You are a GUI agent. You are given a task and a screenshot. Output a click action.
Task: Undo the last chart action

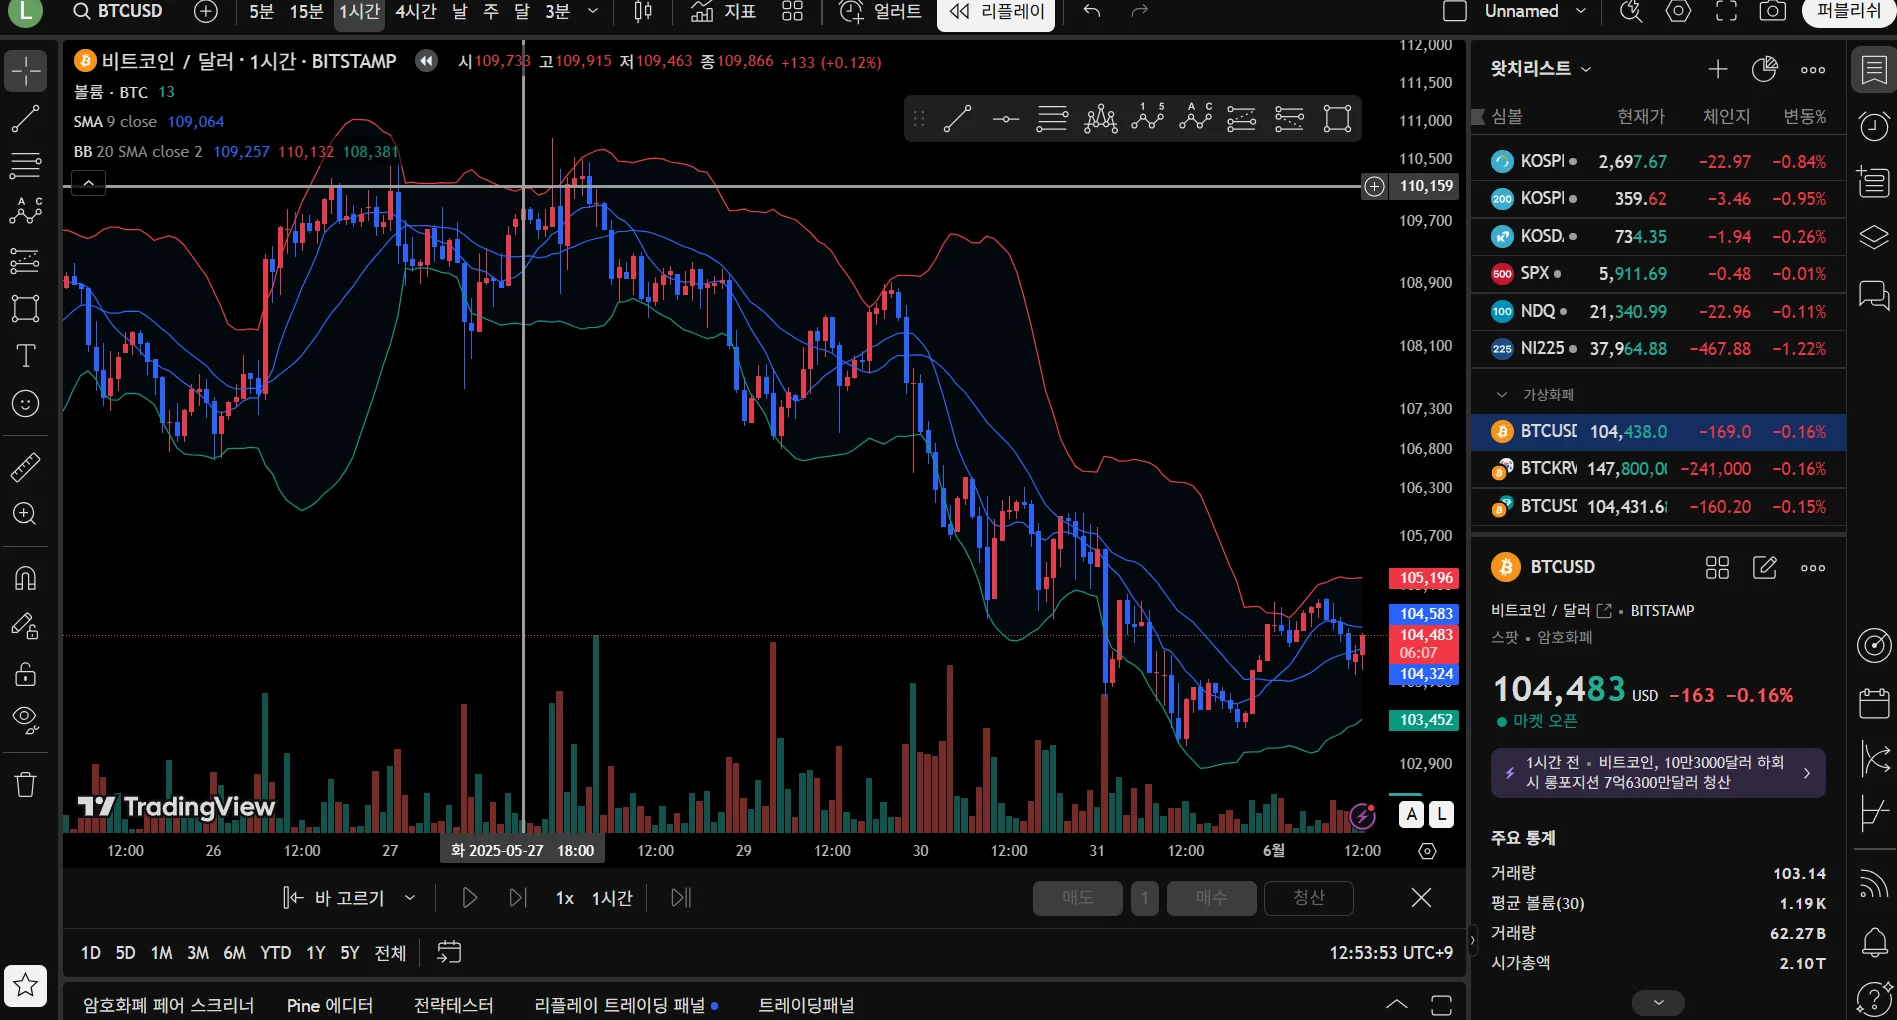(x=1092, y=12)
